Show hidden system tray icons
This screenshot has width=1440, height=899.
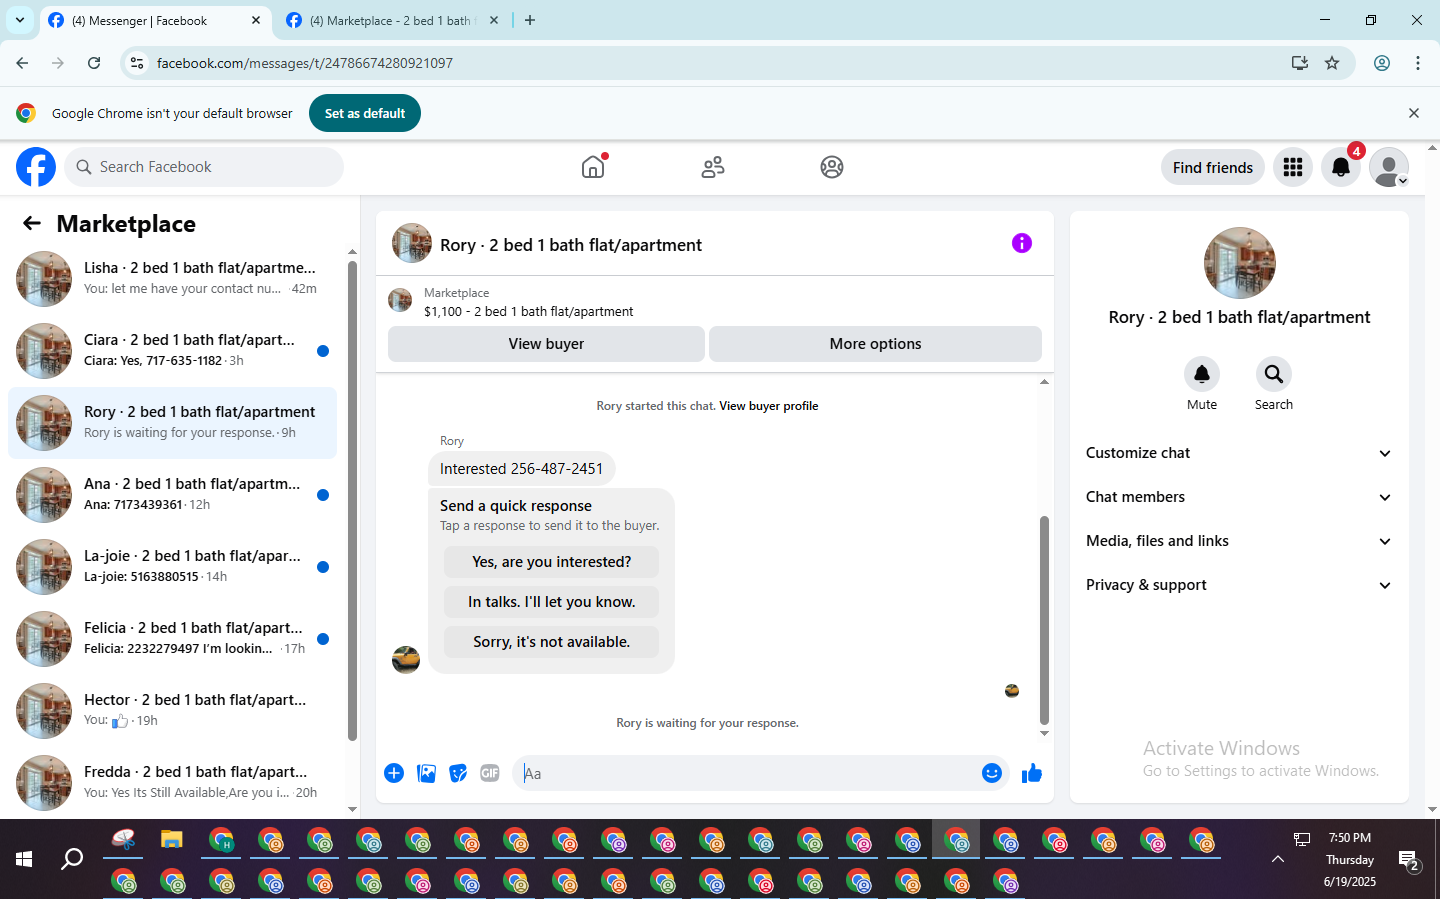[1278, 859]
